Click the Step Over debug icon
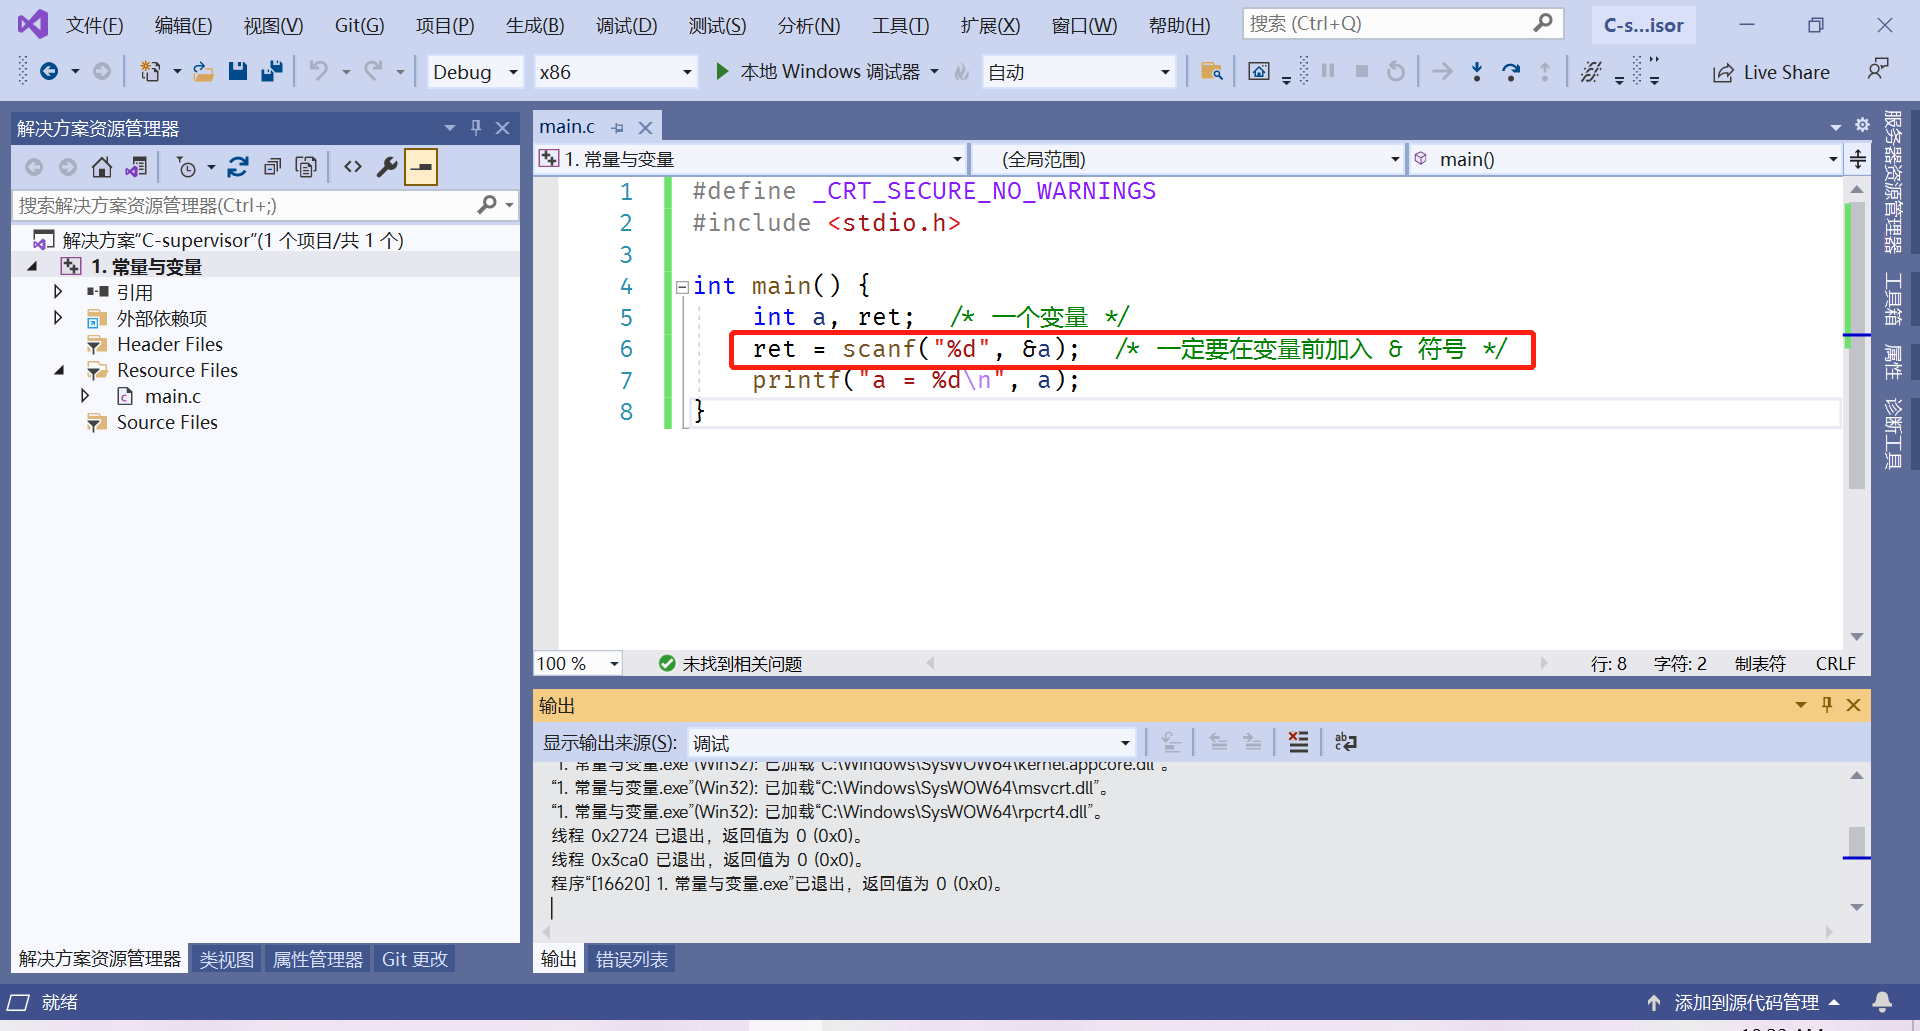This screenshot has width=1920, height=1031. click(1511, 71)
